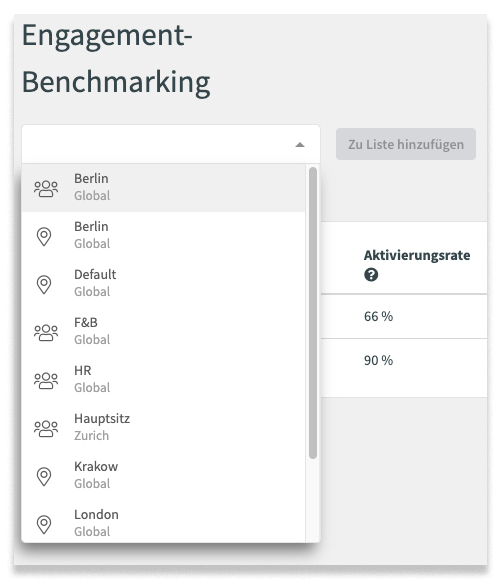501x579 pixels.
Task: Select London Global from the dropdown
Action: [x=163, y=523]
